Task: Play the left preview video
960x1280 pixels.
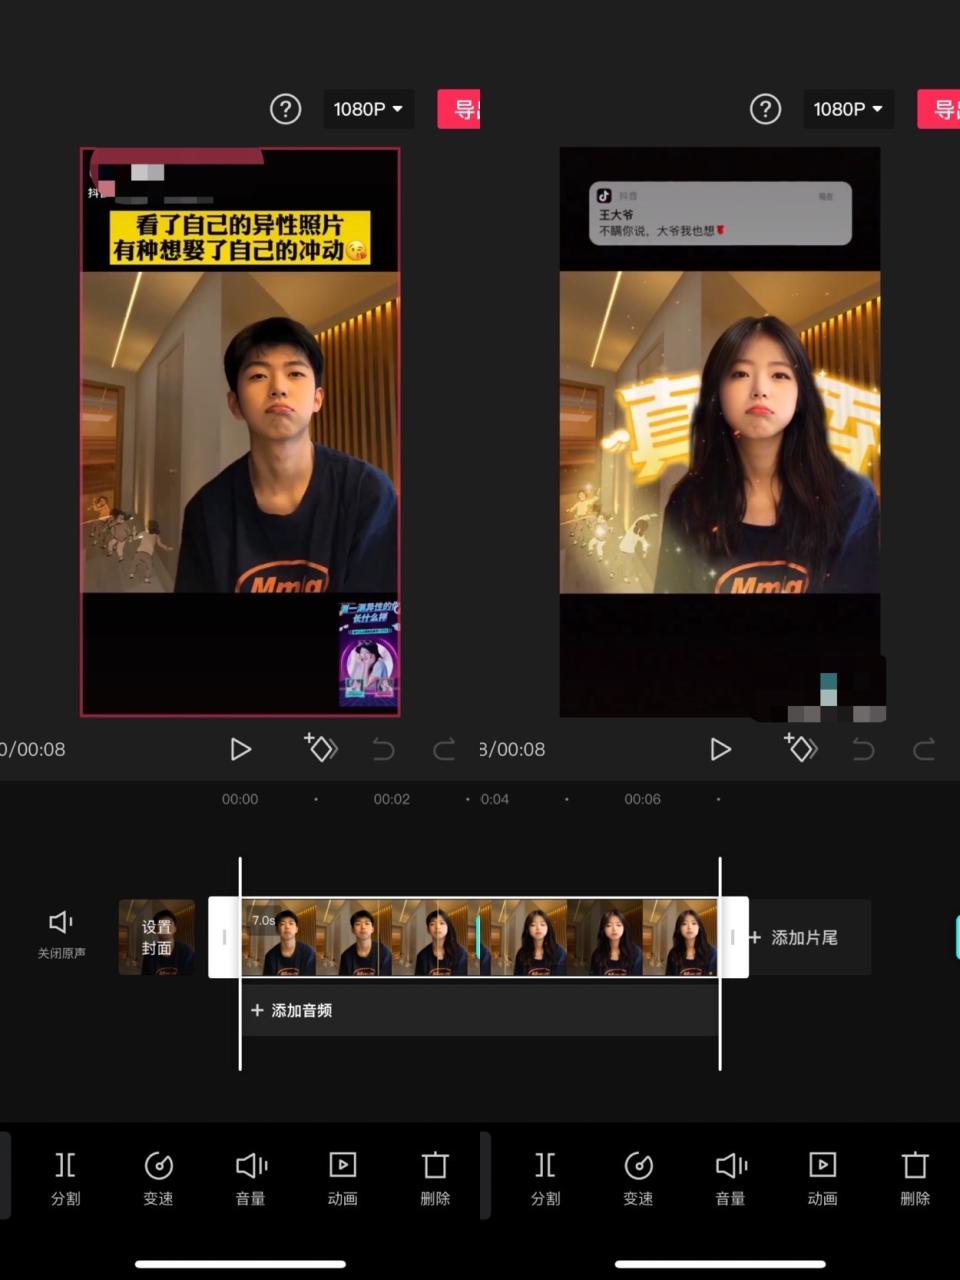Action: (x=240, y=749)
